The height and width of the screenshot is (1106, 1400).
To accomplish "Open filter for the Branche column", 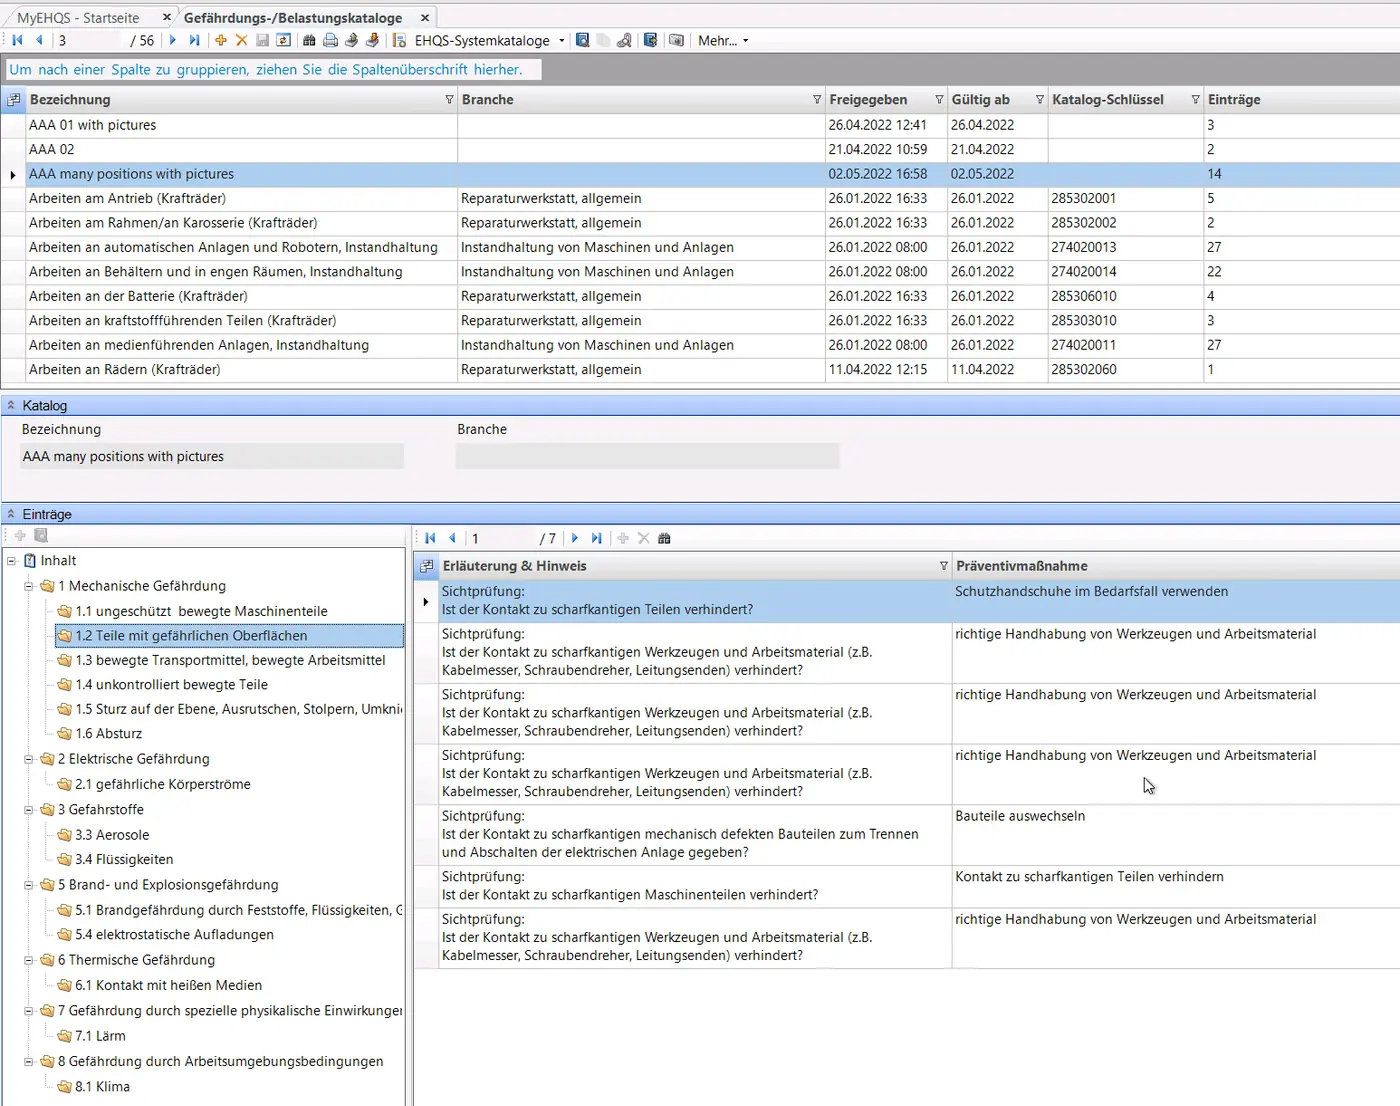I will pyautogui.click(x=817, y=100).
